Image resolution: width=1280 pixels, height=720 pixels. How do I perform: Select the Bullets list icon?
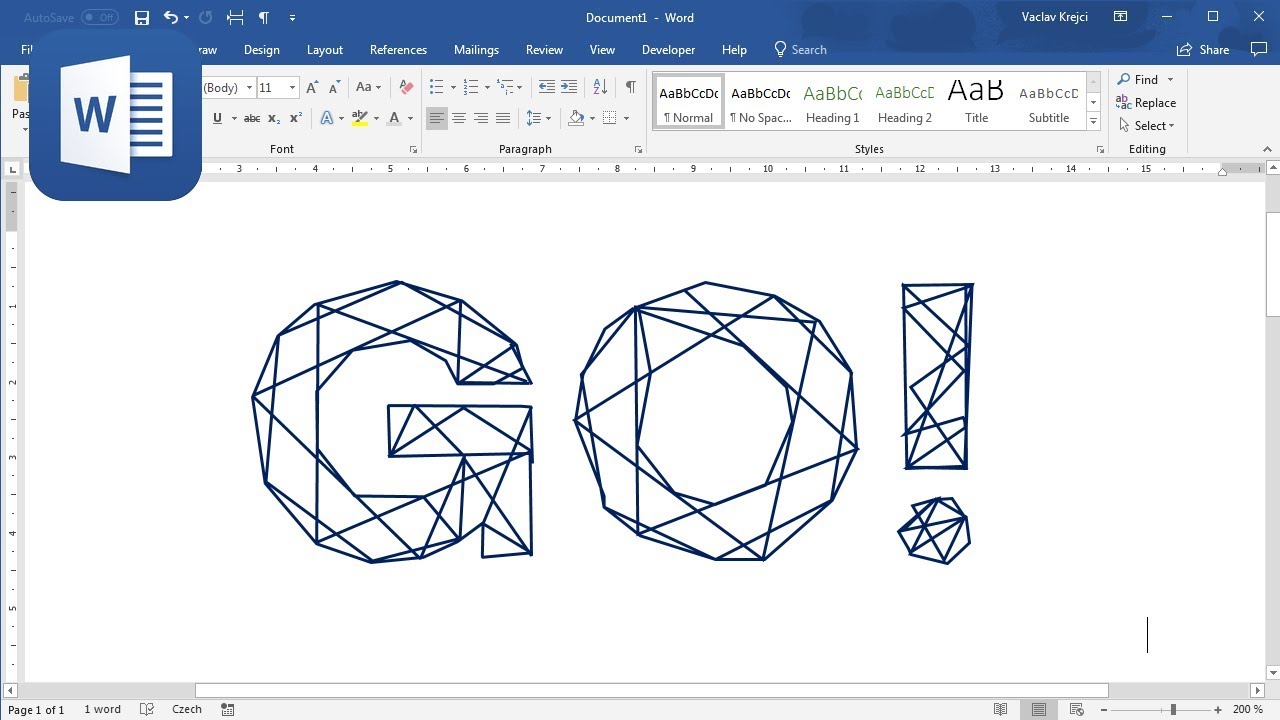coord(436,87)
